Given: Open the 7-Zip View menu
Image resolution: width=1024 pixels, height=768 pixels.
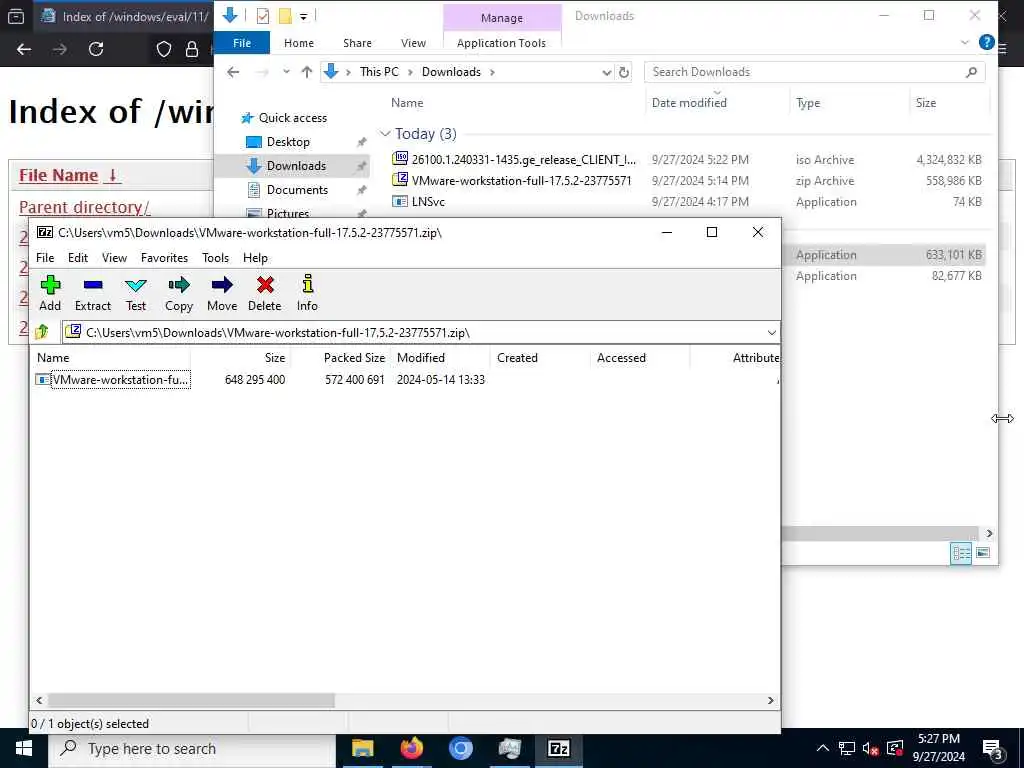Looking at the screenshot, I should [x=114, y=258].
